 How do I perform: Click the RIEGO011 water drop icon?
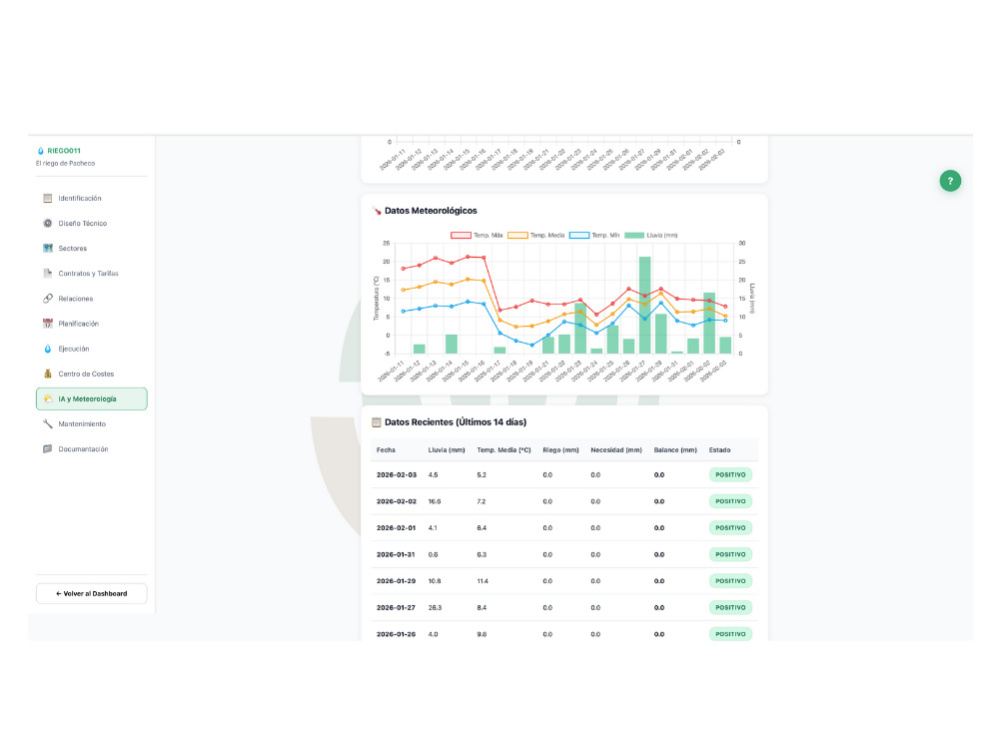coord(41,151)
